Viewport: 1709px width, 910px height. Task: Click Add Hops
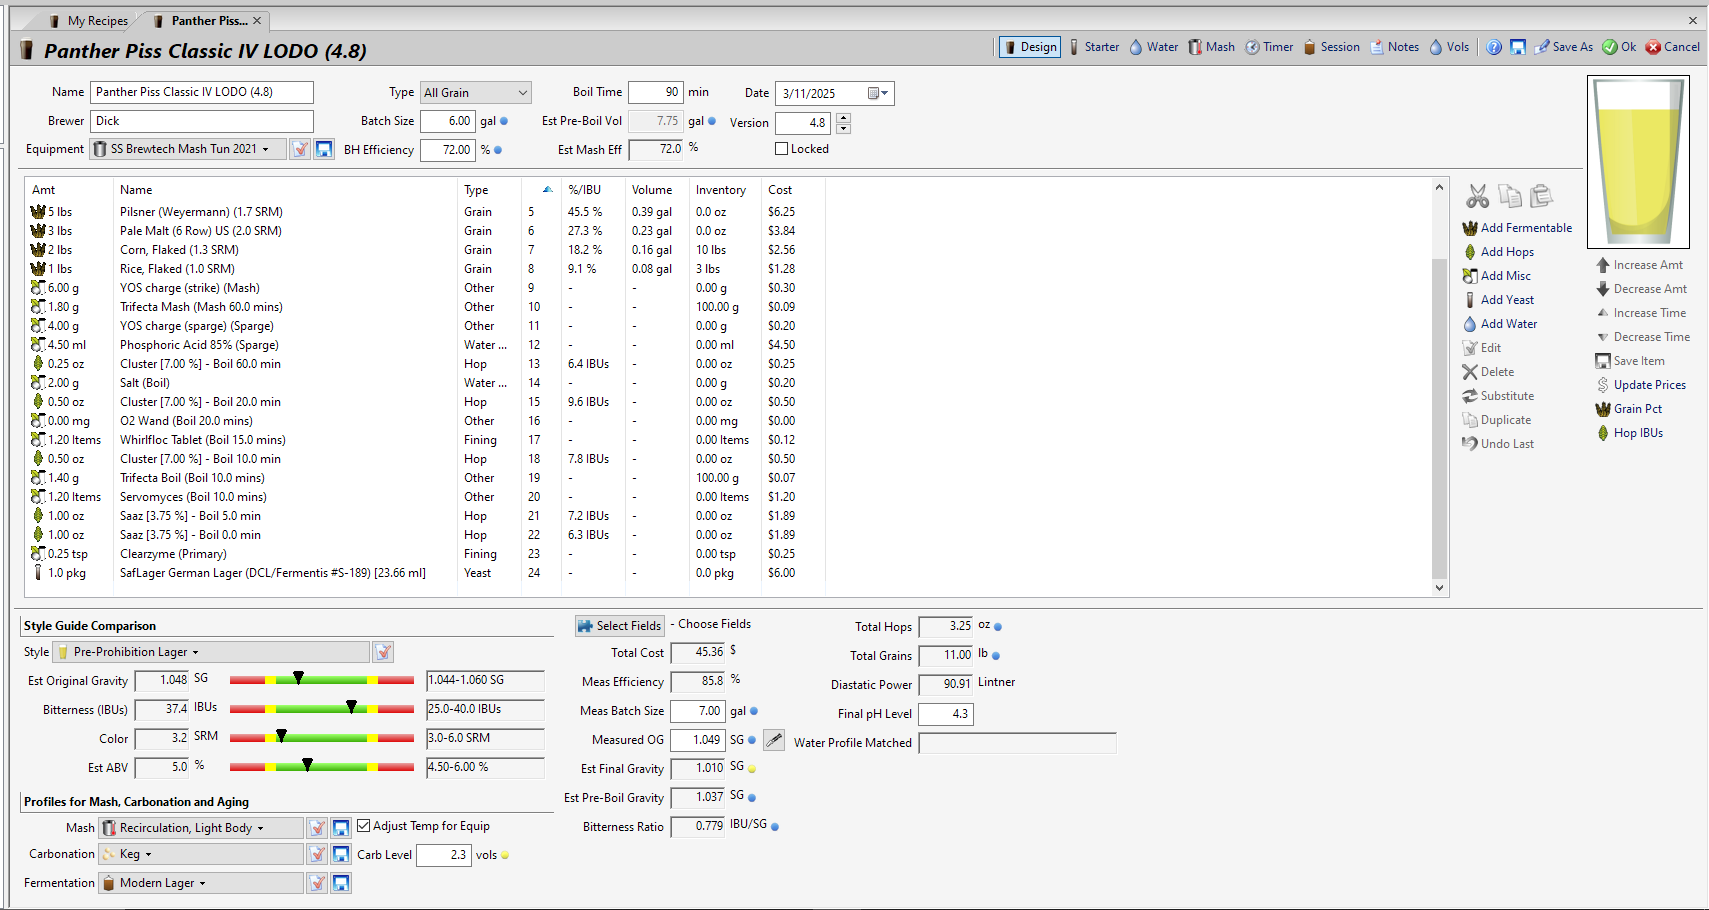1498,252
